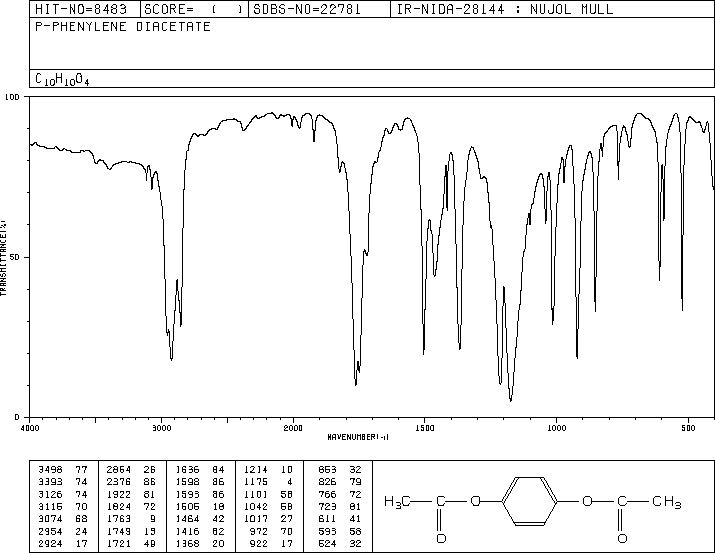Image resolution: width=715 pixels, height=553 pixels.
Task: Click peak value 723 in the table
Action: click(327, 506)
